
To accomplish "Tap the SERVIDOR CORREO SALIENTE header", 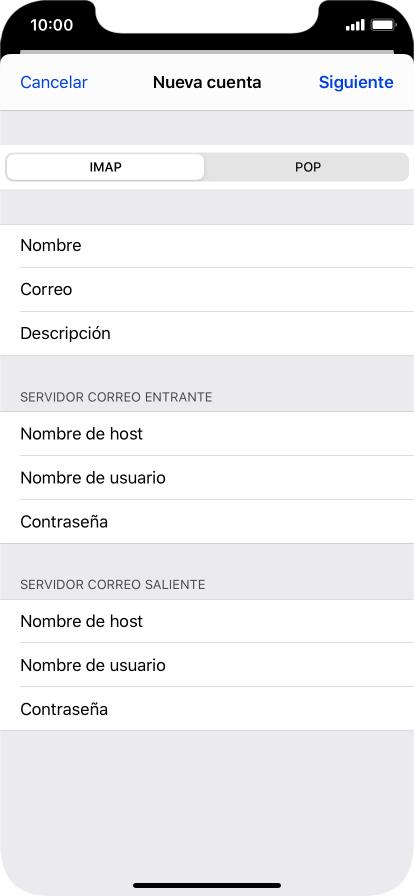I will [x=113, y=585].
